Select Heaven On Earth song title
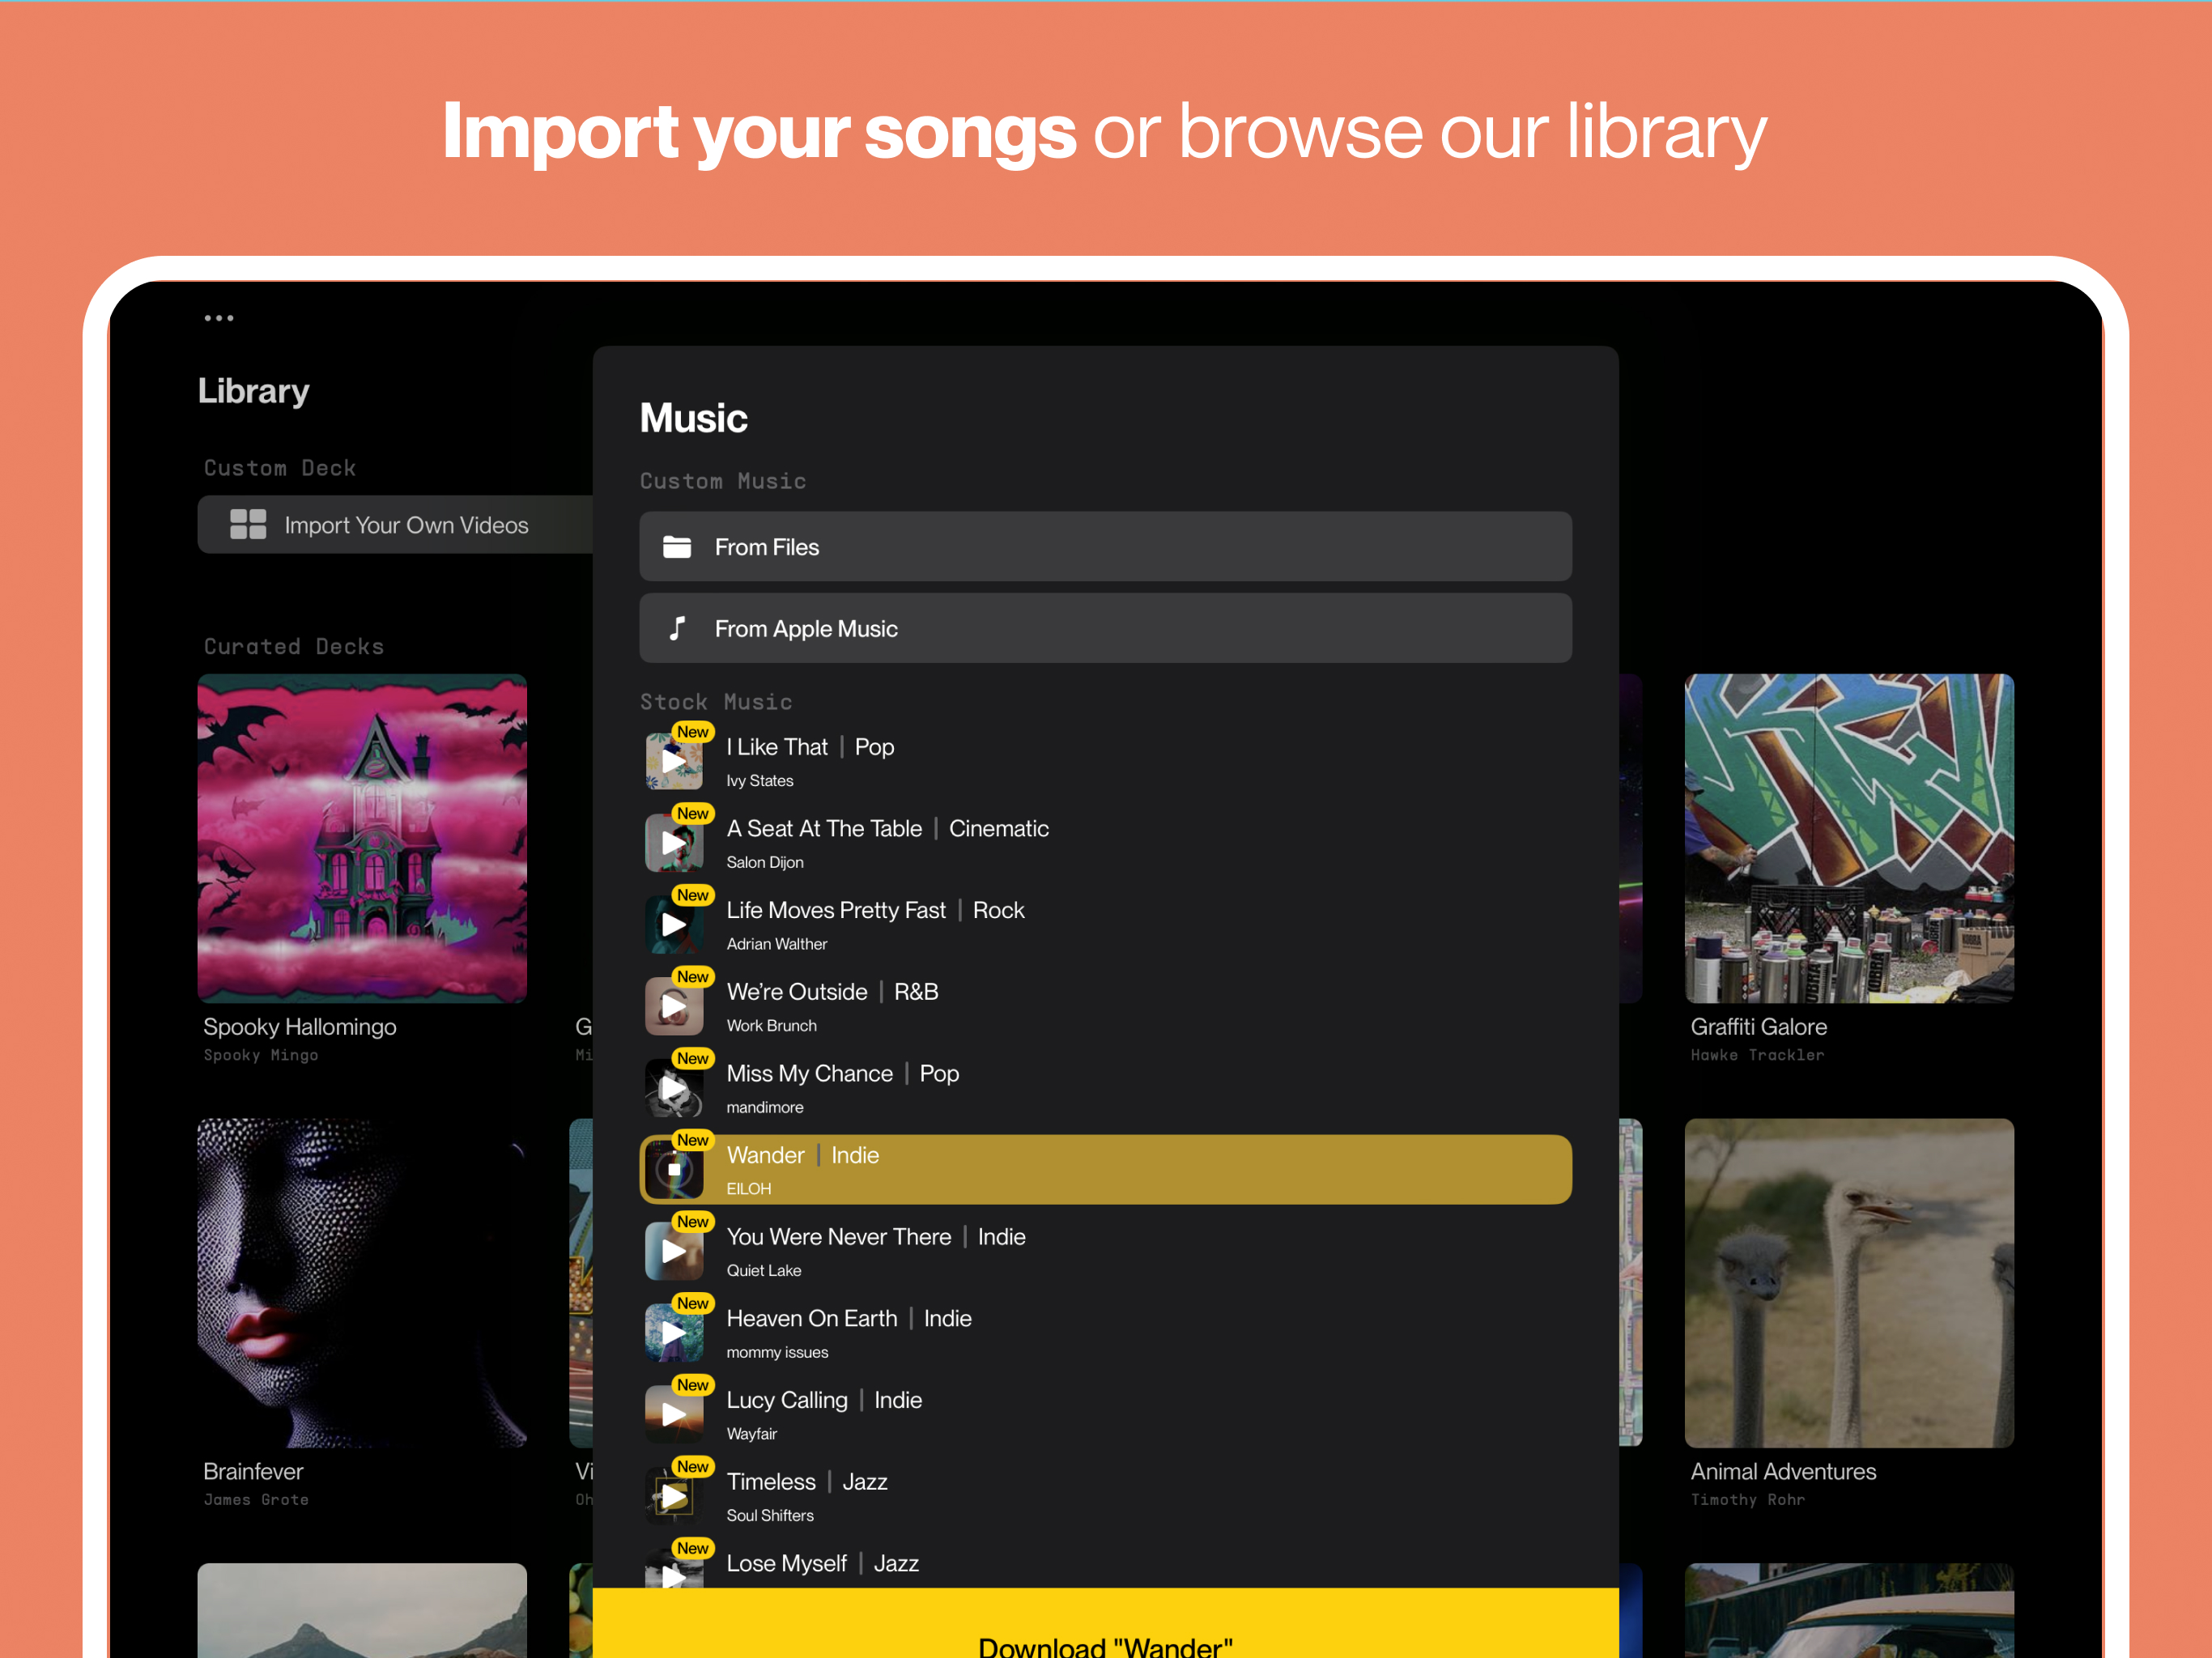This screenshot has width=2212, height=1658. [812, 1319]
